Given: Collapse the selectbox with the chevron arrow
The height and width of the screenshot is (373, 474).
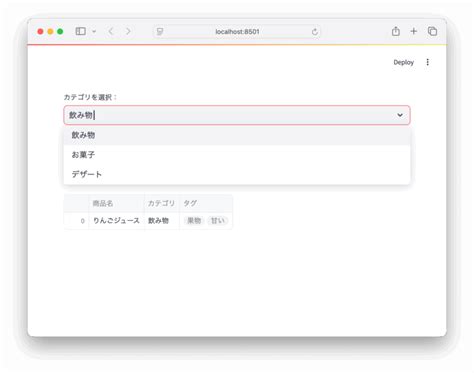Looking at the screenshot, I should (400, 115).
